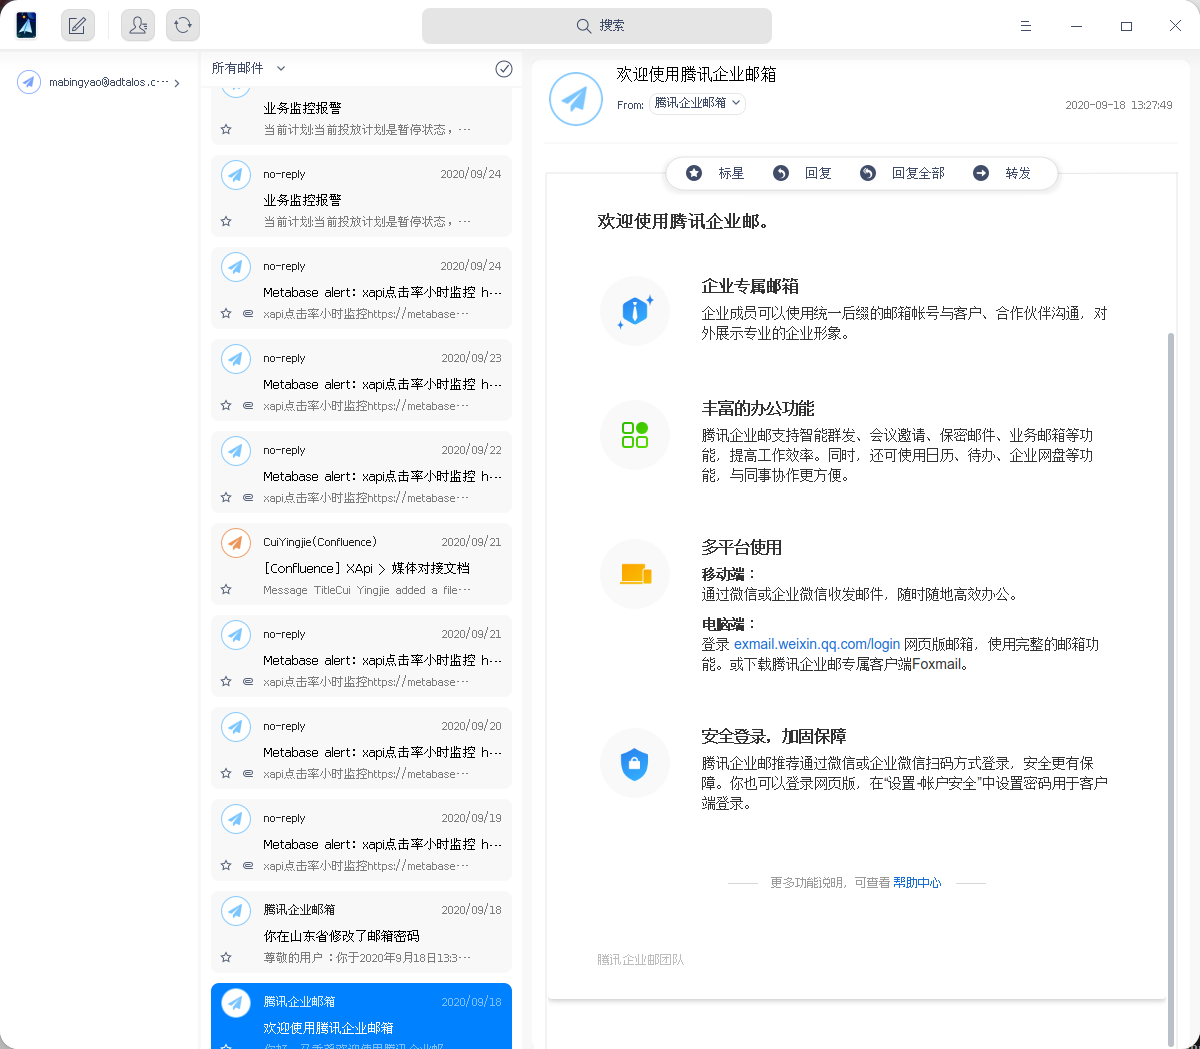Viewport: 1200px width, 1049px height.
Task: Select the mabingyao@adtalos account
Action: (x=99, y=82)
